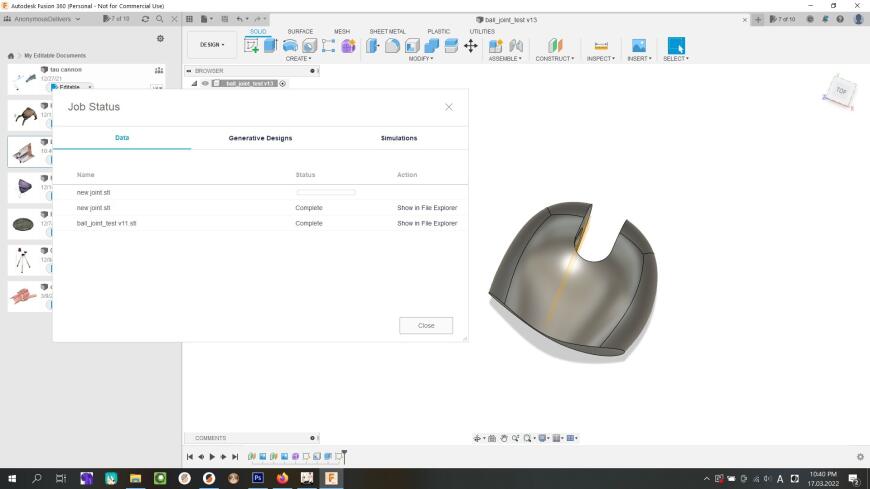The image size is (870, 489).
Task: Show ball_joint_test v11.stl in File Explorer
Action: (427, 223)
